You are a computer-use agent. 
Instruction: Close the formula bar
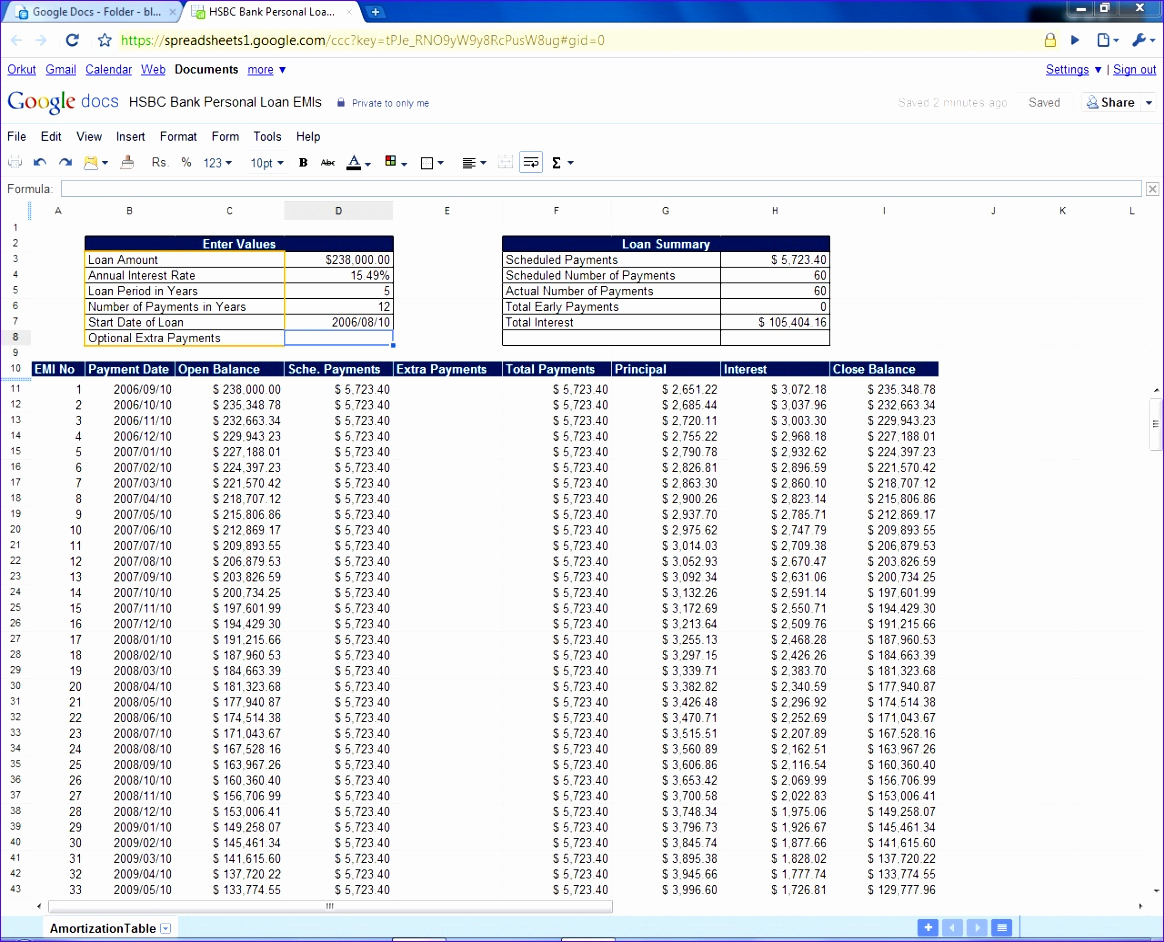point(1152,189)
